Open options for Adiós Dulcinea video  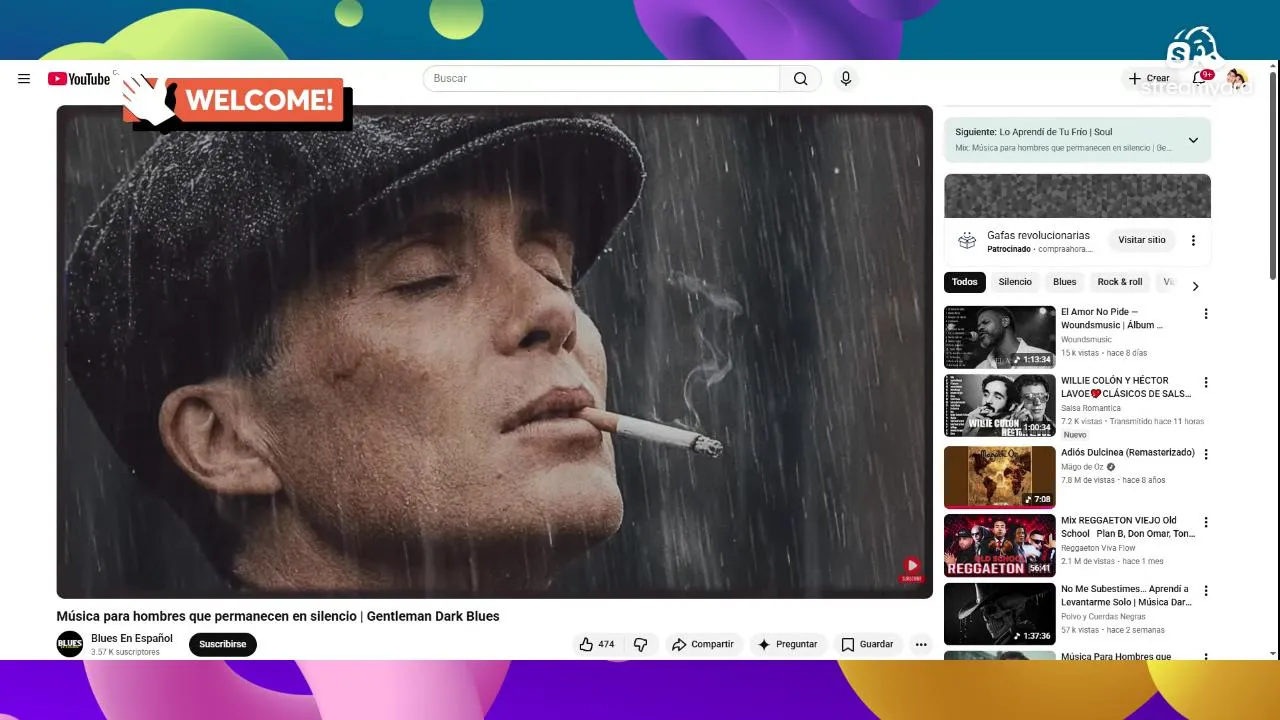(x=1206, y=454)
